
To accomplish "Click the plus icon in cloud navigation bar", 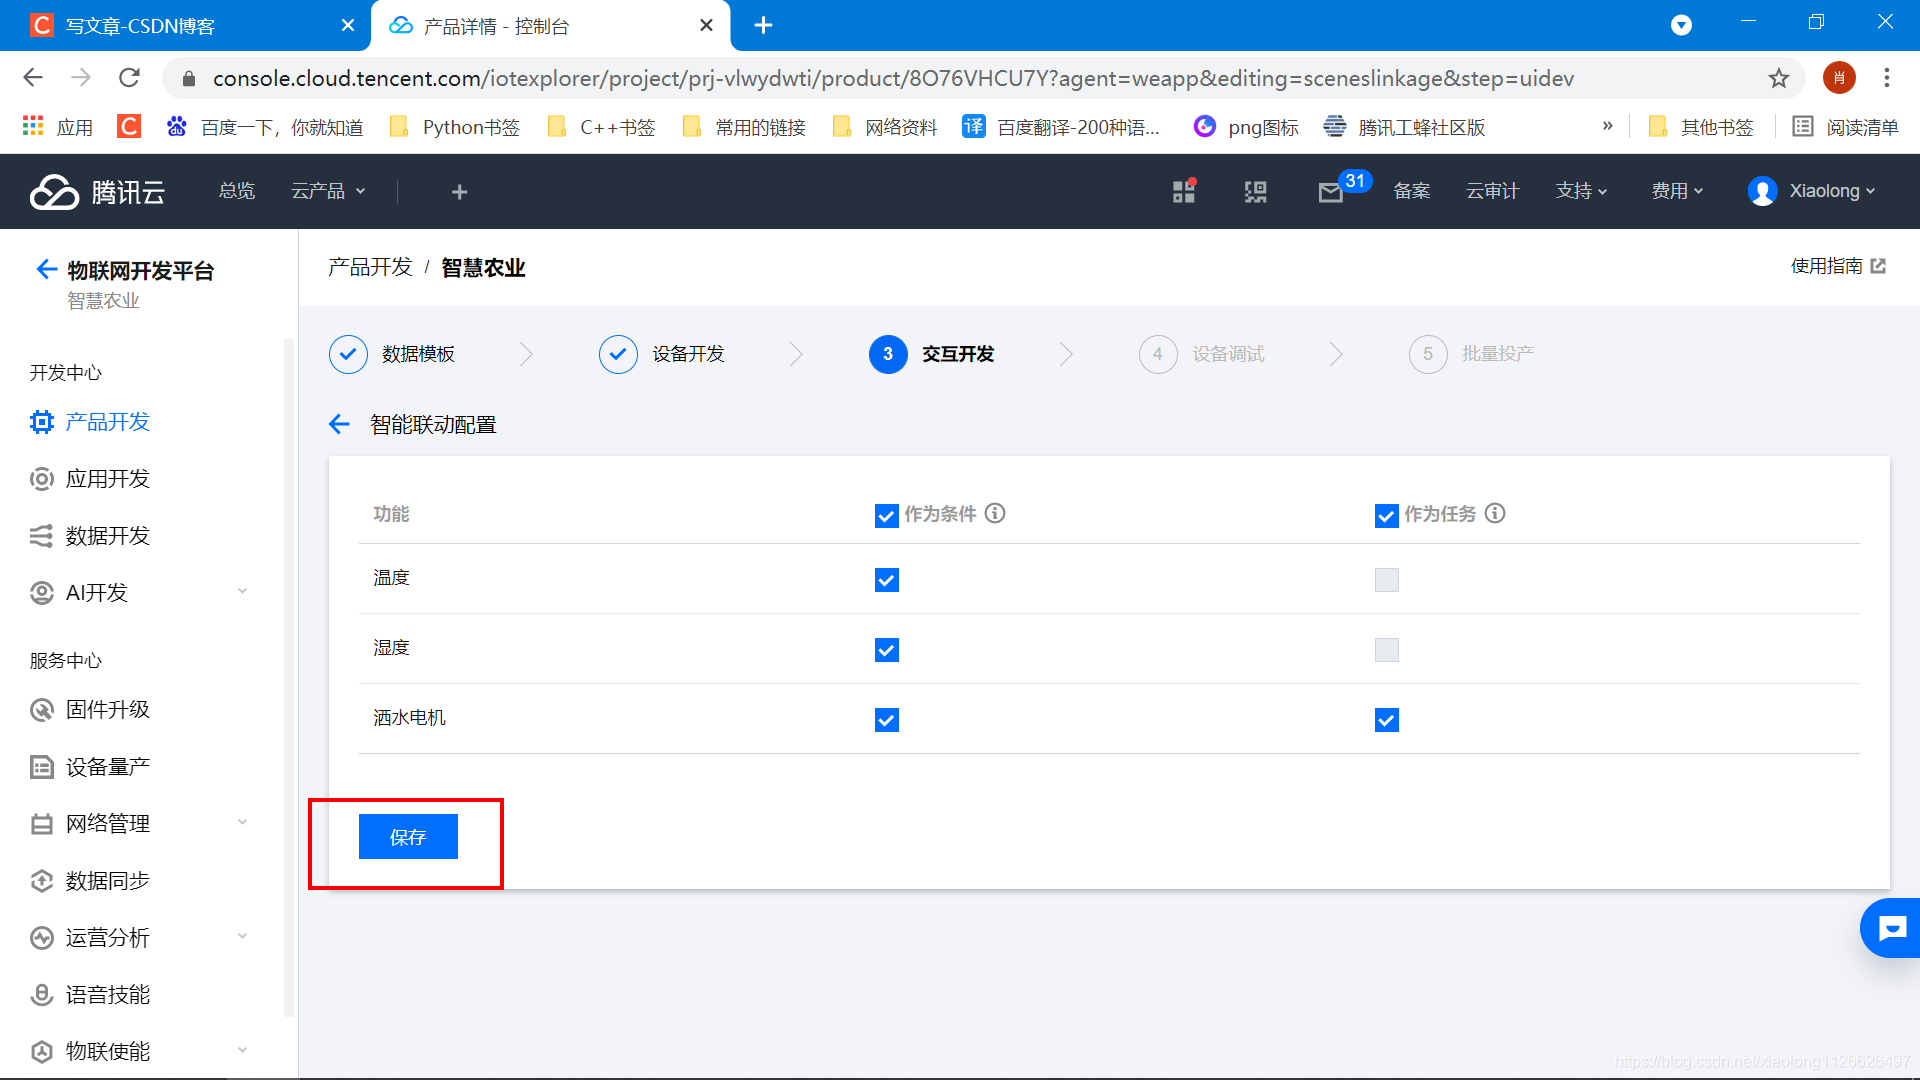I will pos(459,192).
